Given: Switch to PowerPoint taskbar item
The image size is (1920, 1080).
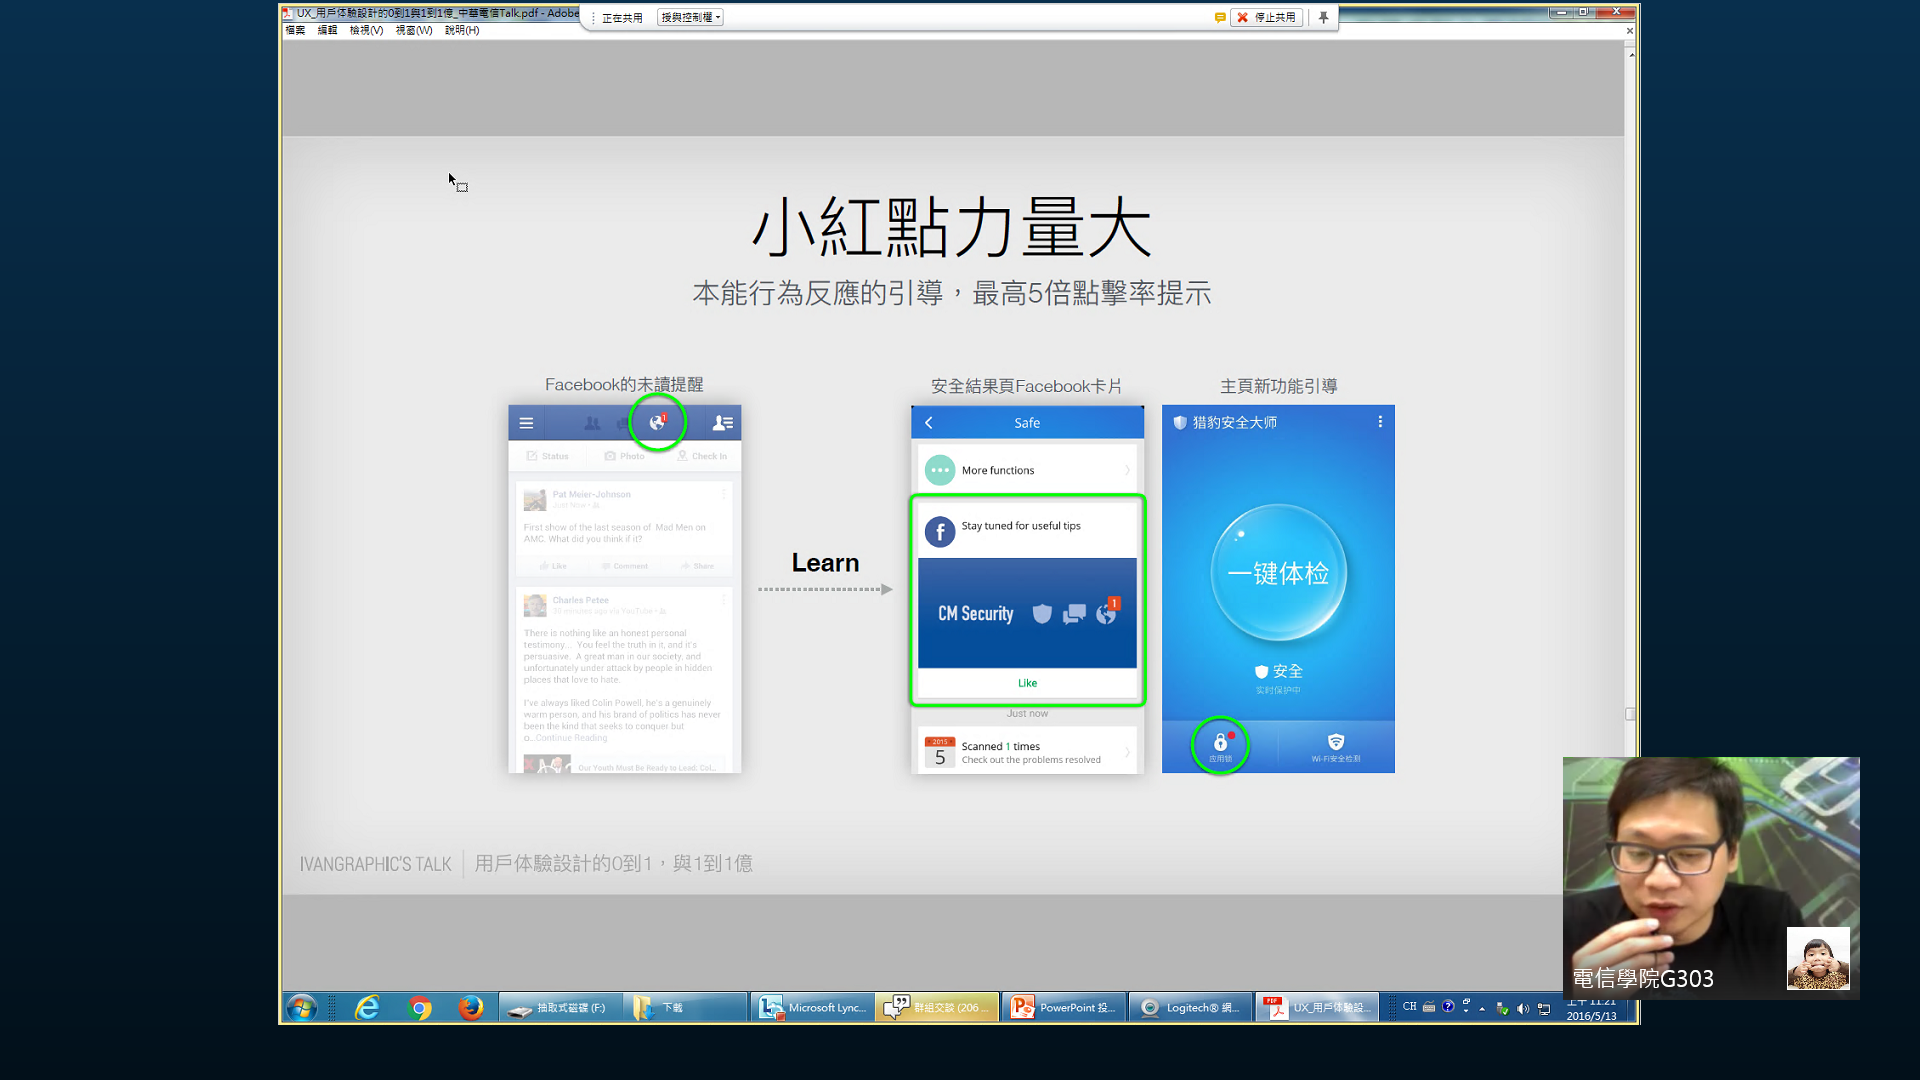Looking at the screenshot, I should point(1064,1007).
